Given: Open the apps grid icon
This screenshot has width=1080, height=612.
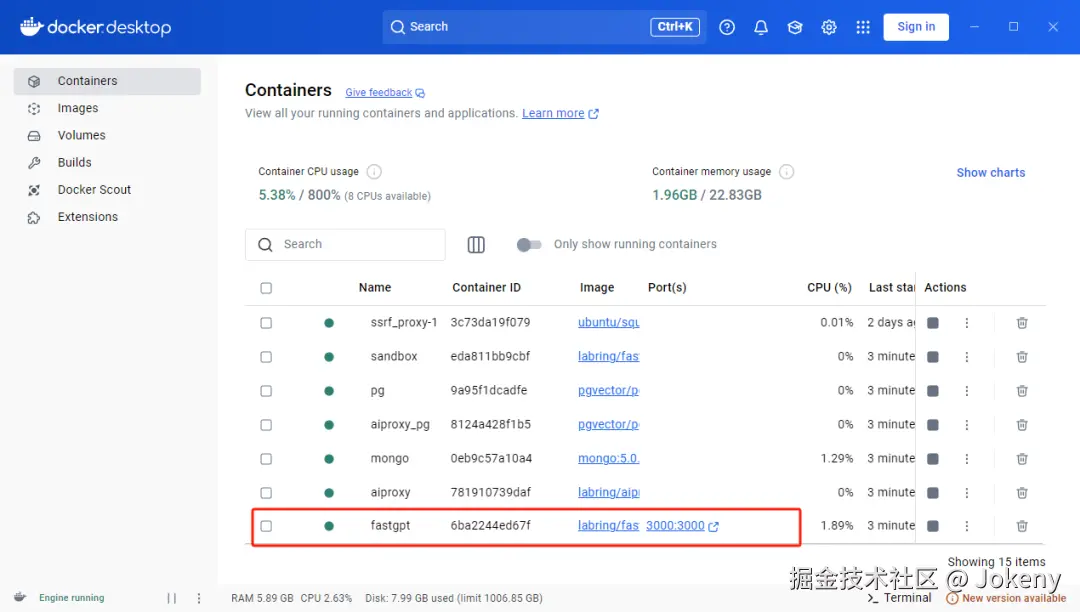Looking at the screenshot, I should click(862, 27).
